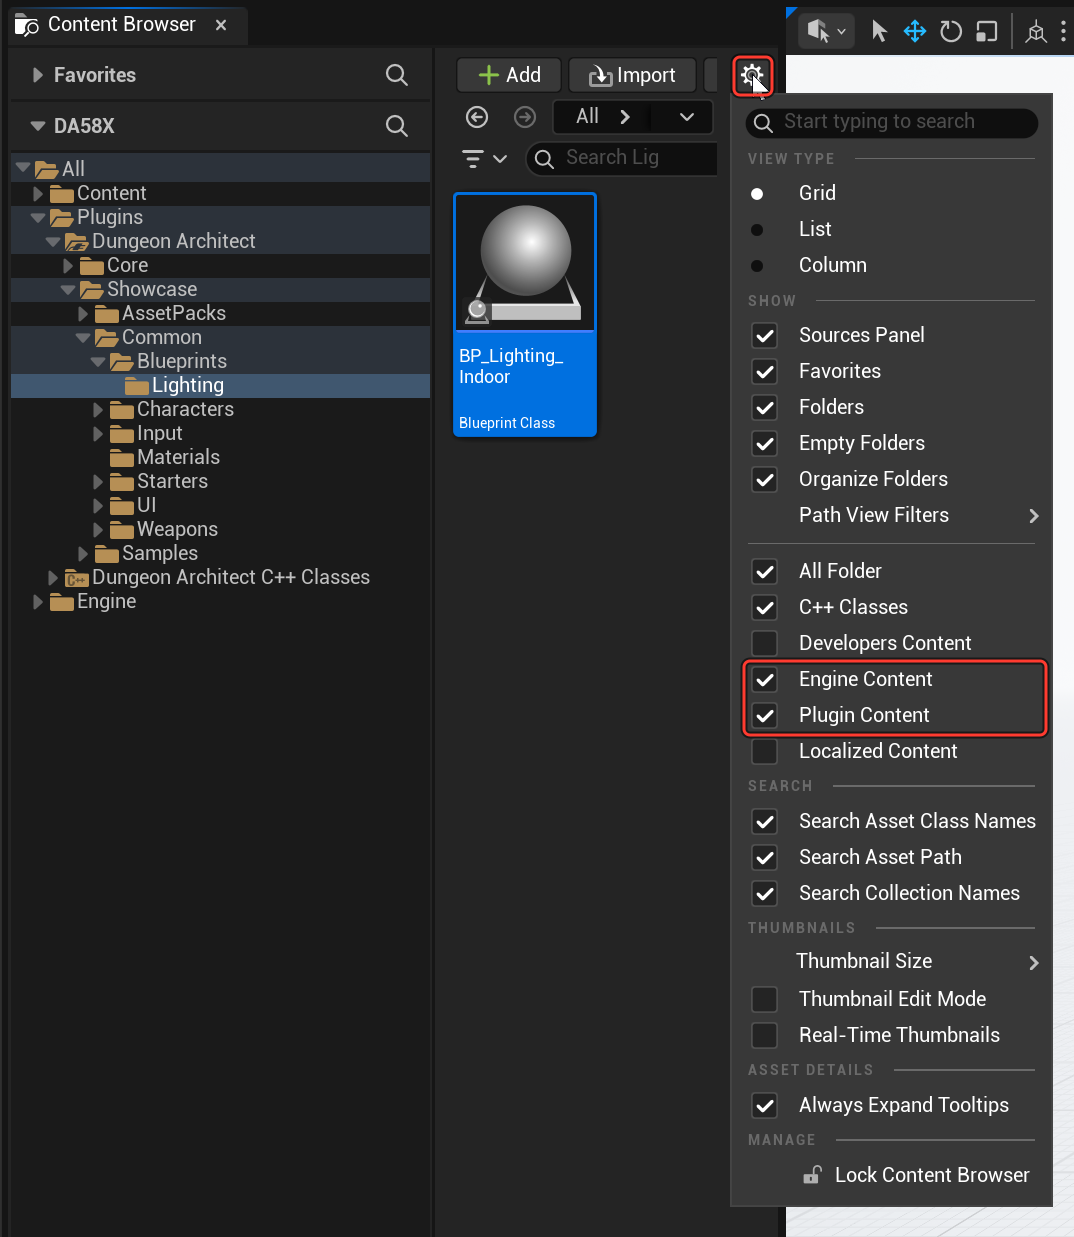Click the Add button
The height and width of the screenshot is (1237, 1074).
[509, 75]
